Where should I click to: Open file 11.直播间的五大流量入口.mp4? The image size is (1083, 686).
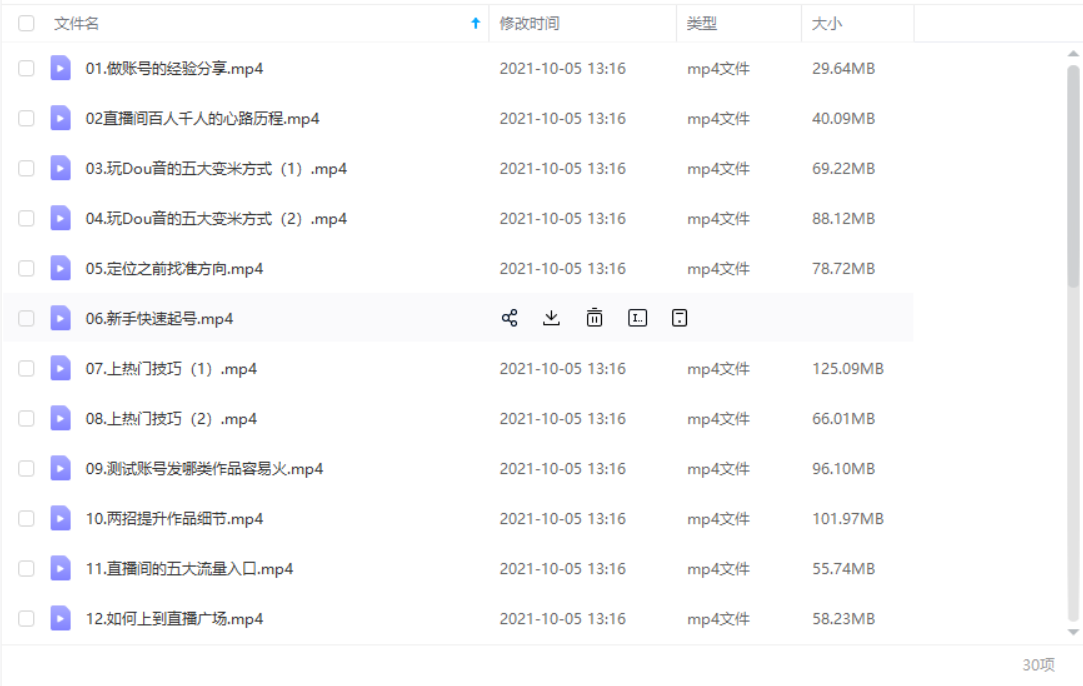(189, 569)
